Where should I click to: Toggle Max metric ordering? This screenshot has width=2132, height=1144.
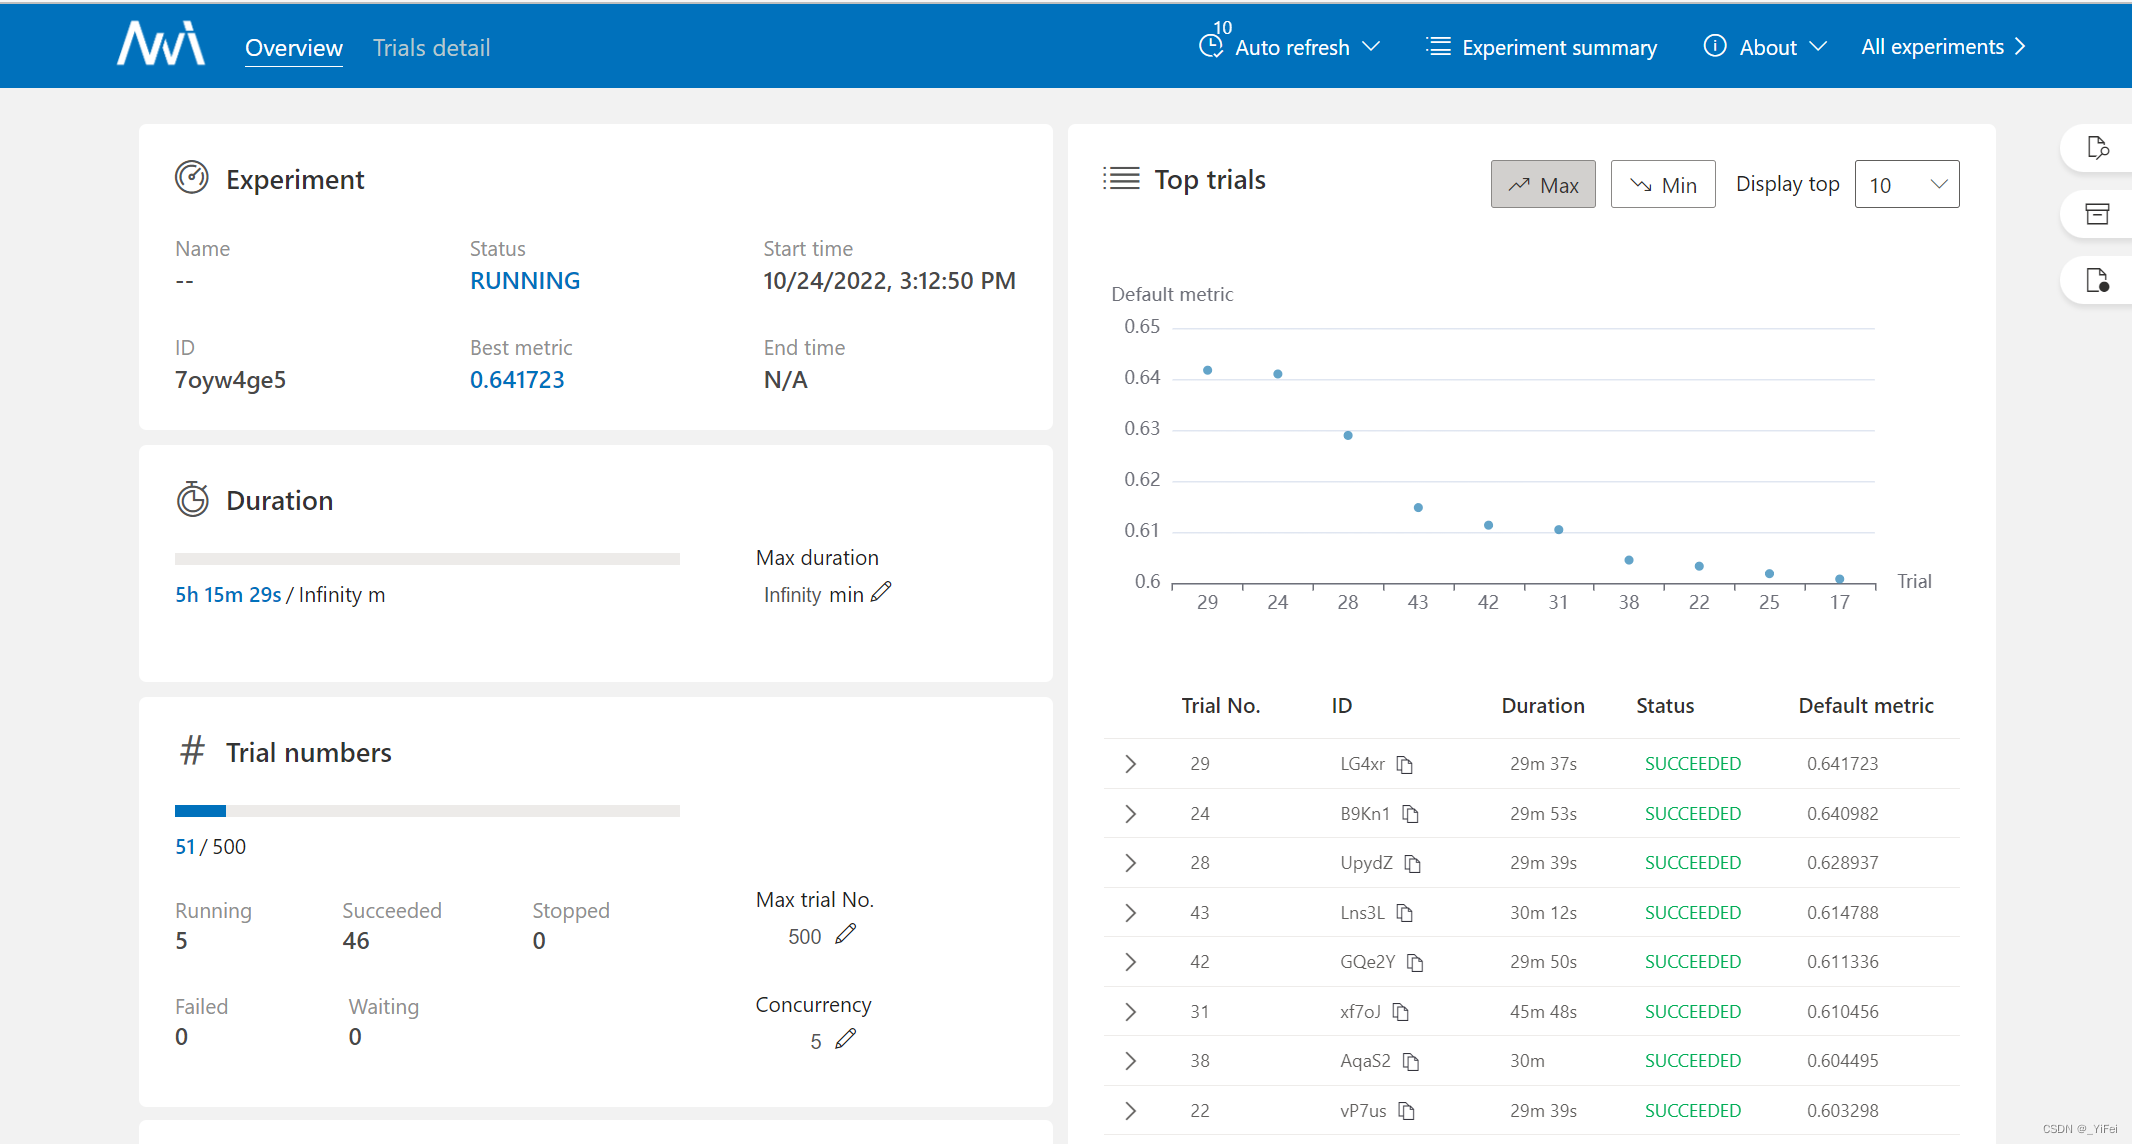click(x=1543, y=185)
